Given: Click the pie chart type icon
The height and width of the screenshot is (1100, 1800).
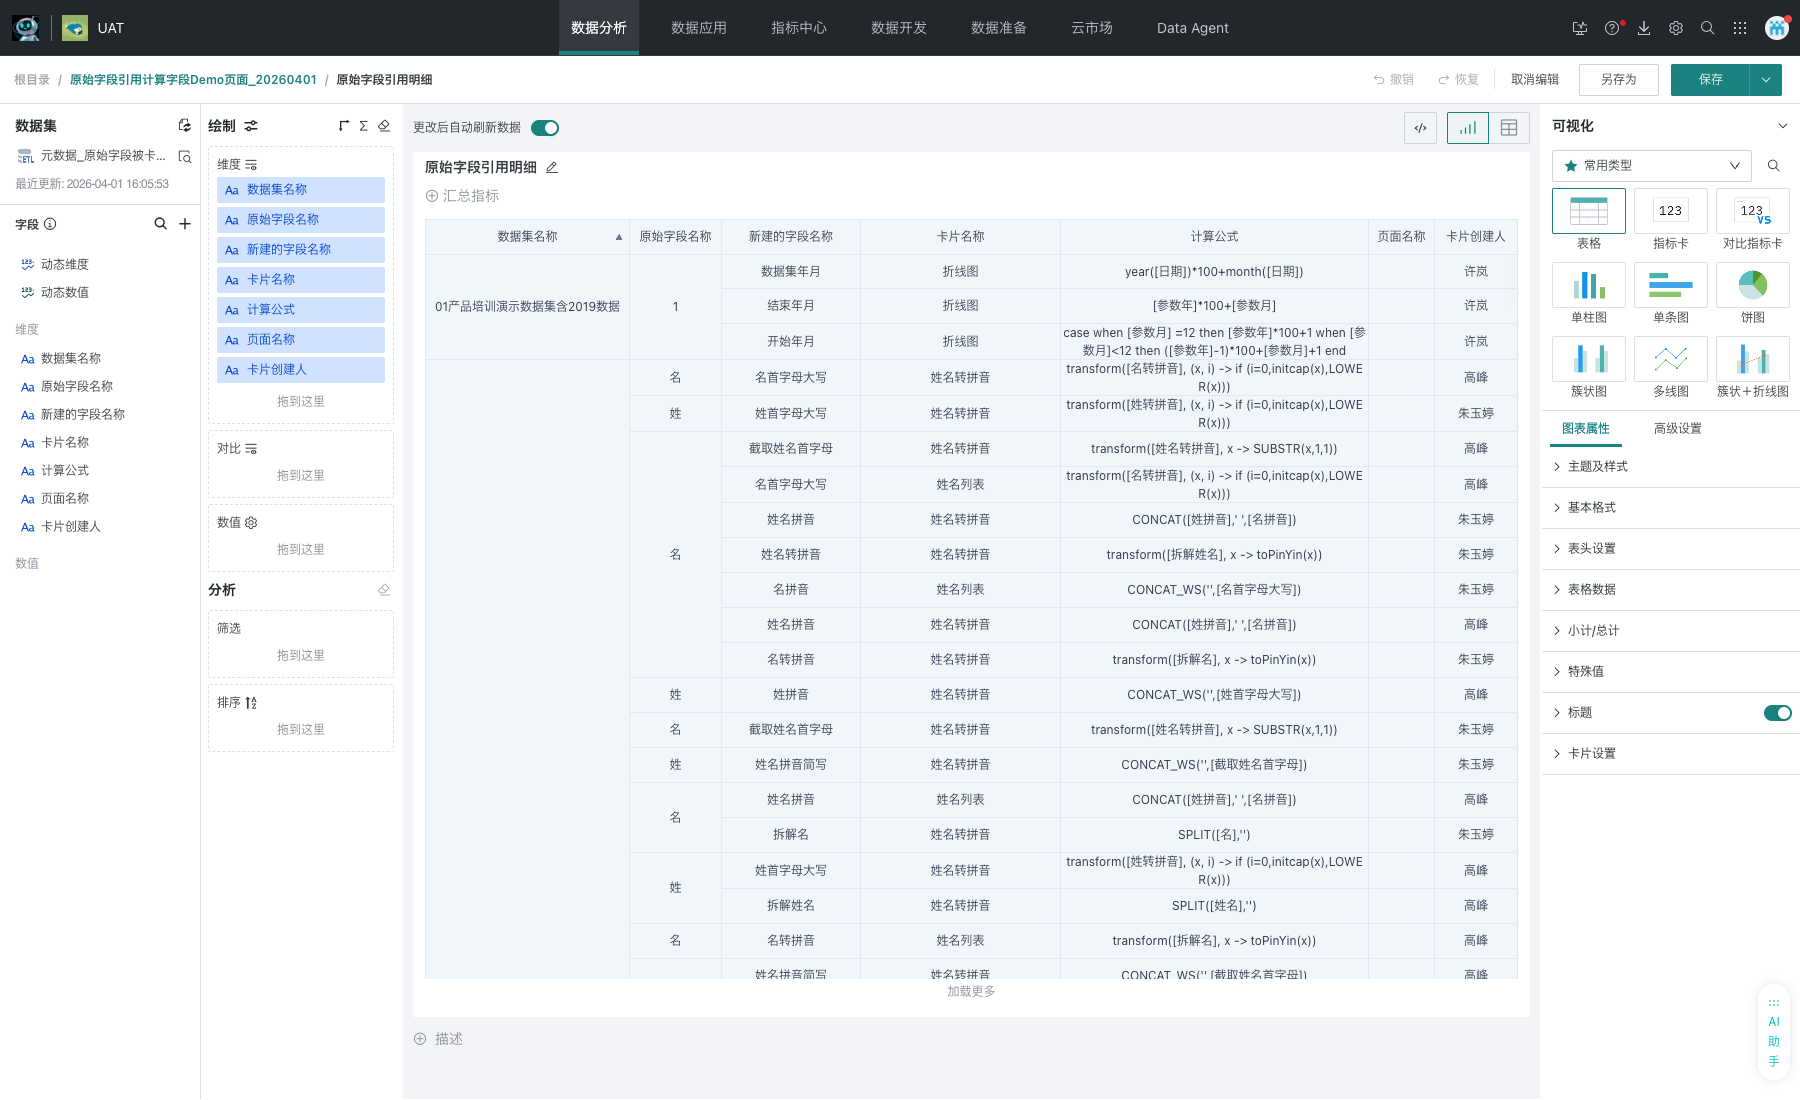Looking at the screenshot, I should pyautogui.click(x=1752, y=286).
